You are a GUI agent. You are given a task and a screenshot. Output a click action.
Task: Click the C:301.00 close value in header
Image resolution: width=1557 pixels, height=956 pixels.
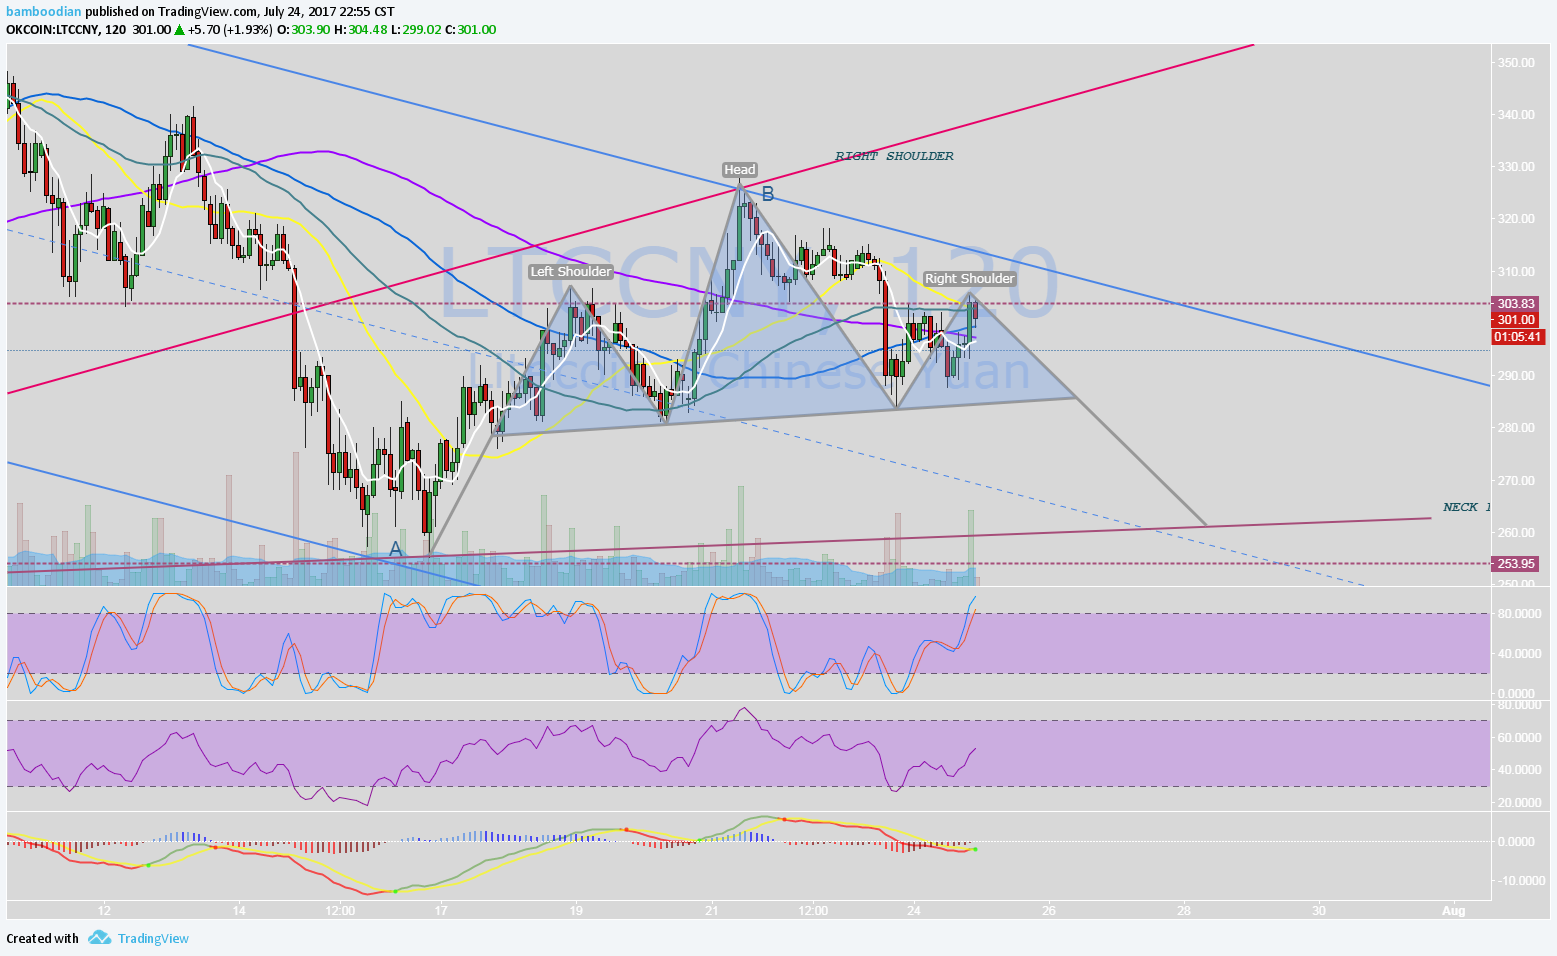(x=470, y=30)
